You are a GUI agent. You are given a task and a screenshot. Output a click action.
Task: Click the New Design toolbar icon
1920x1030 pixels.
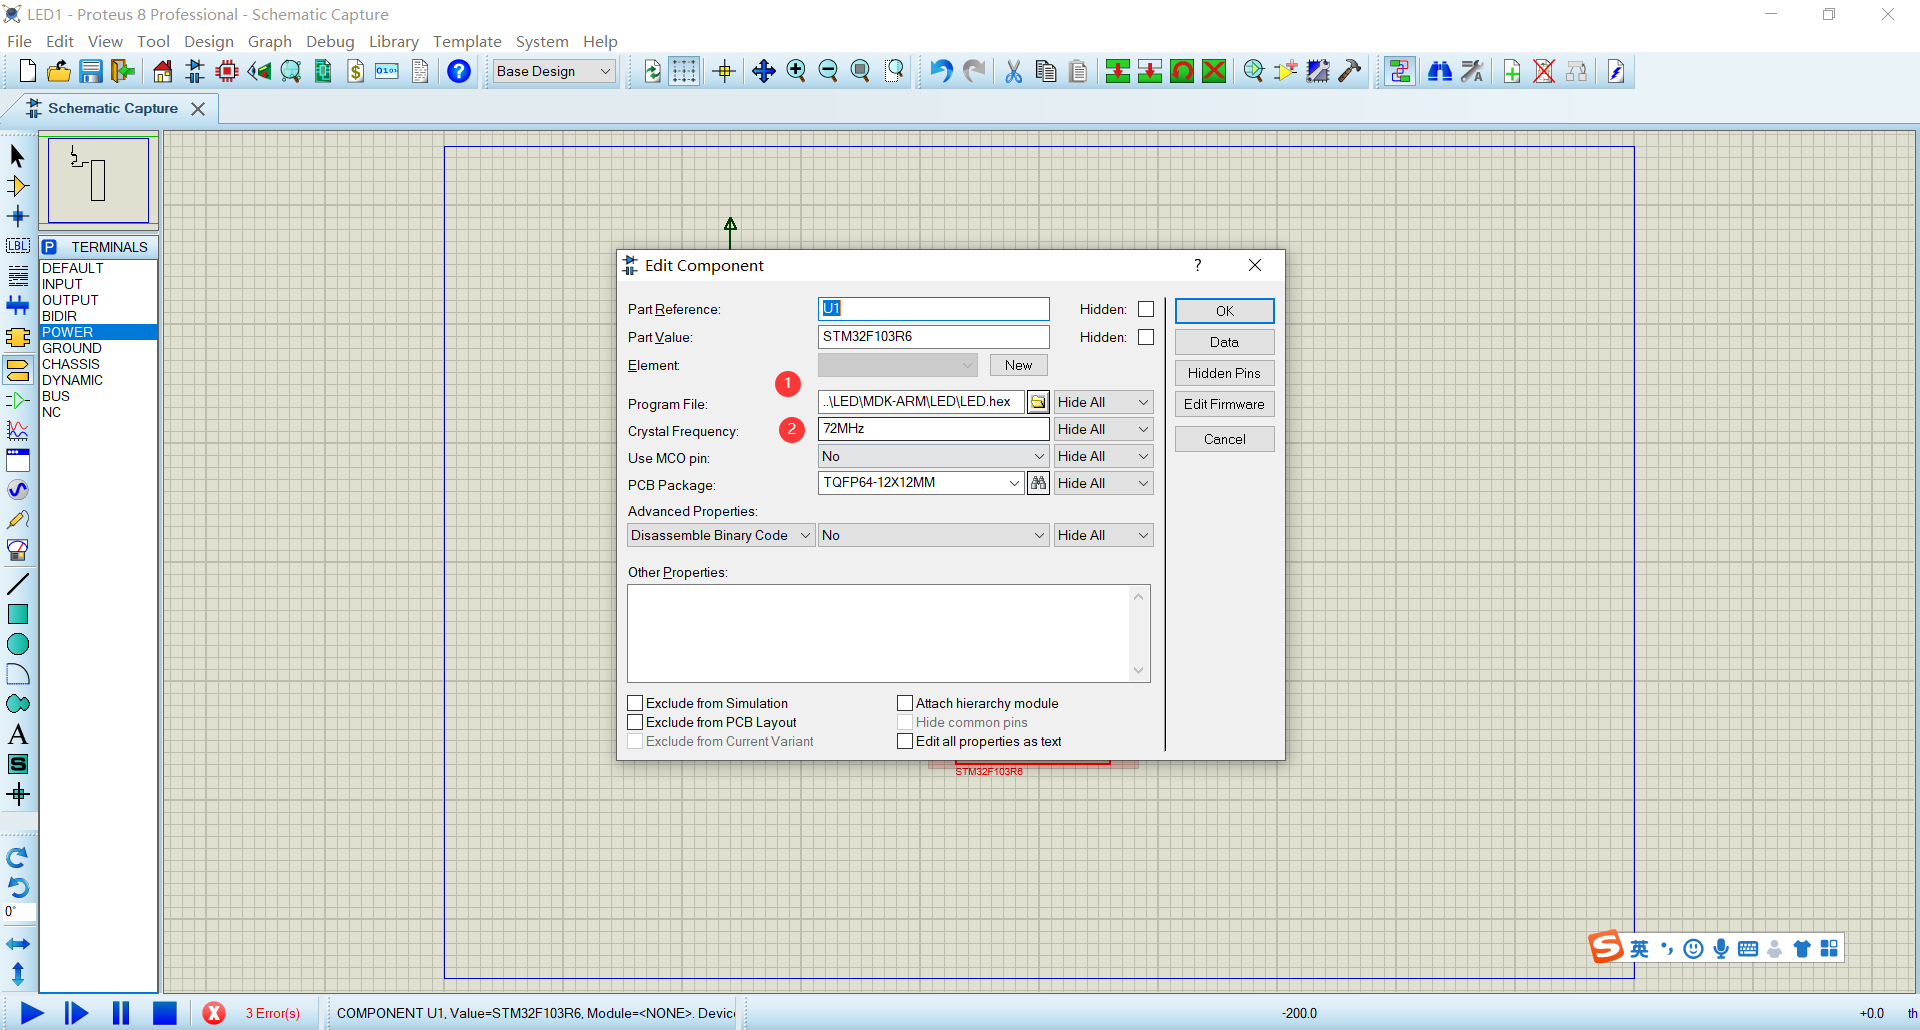pos(27,71)
